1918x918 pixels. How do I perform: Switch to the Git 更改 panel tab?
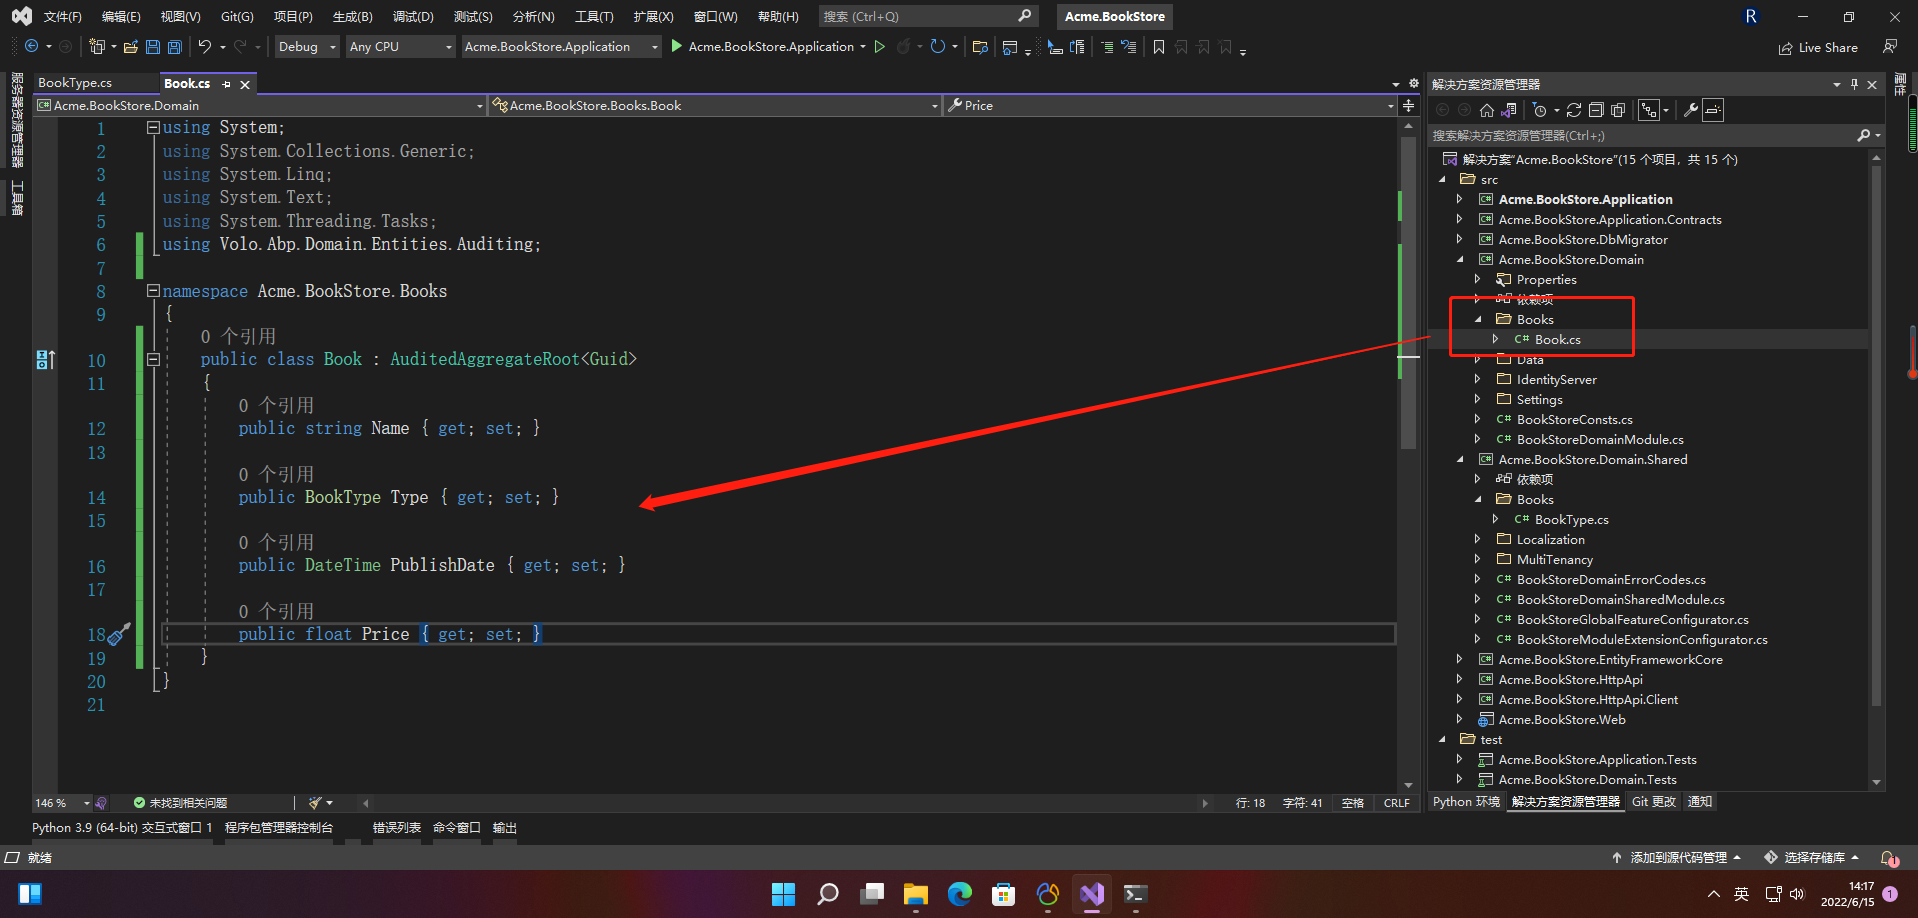pyautogui.click(x=1654, y=802)
